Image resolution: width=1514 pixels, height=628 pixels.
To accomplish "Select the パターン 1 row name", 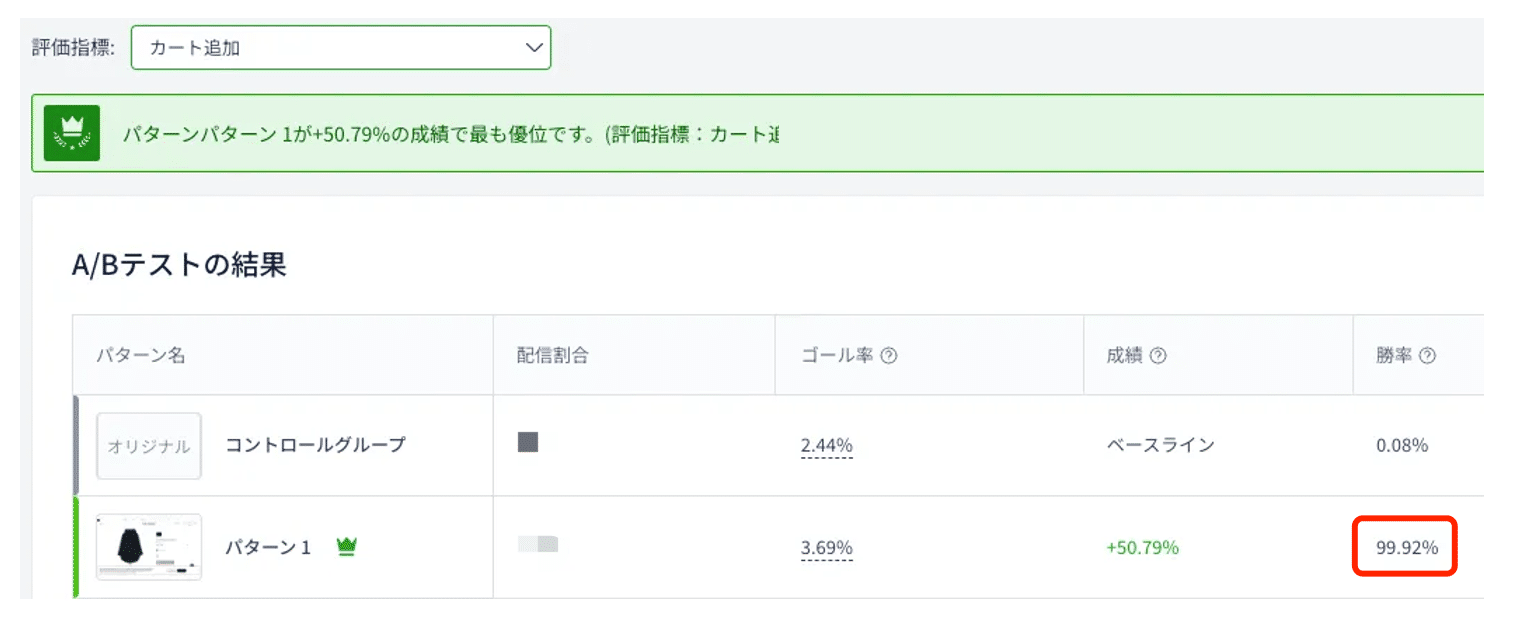I will click(x=268, y=547).
